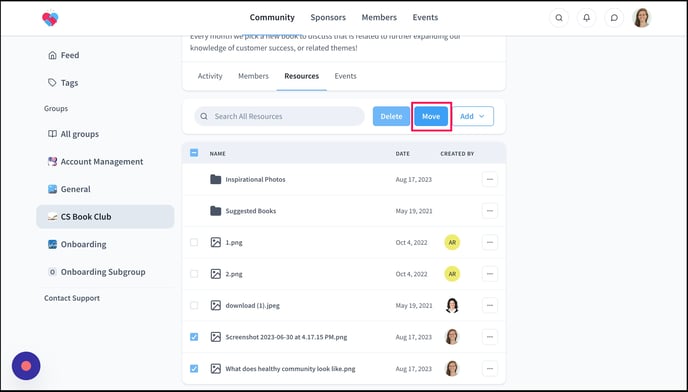Toggle the select-all checkbox in header row
Screen dimensions: 688x392
click(x=194, y=153)
